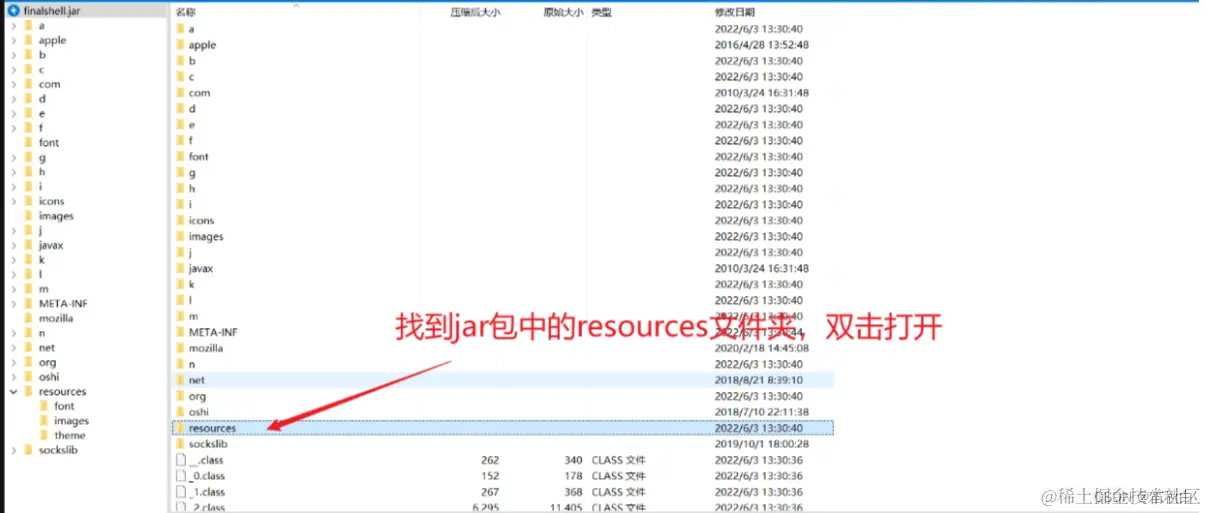Image resolution: width=1207 pixels, height=513 pixels.
Task: Select the oshi row name in file list
Action: point(198,413)
